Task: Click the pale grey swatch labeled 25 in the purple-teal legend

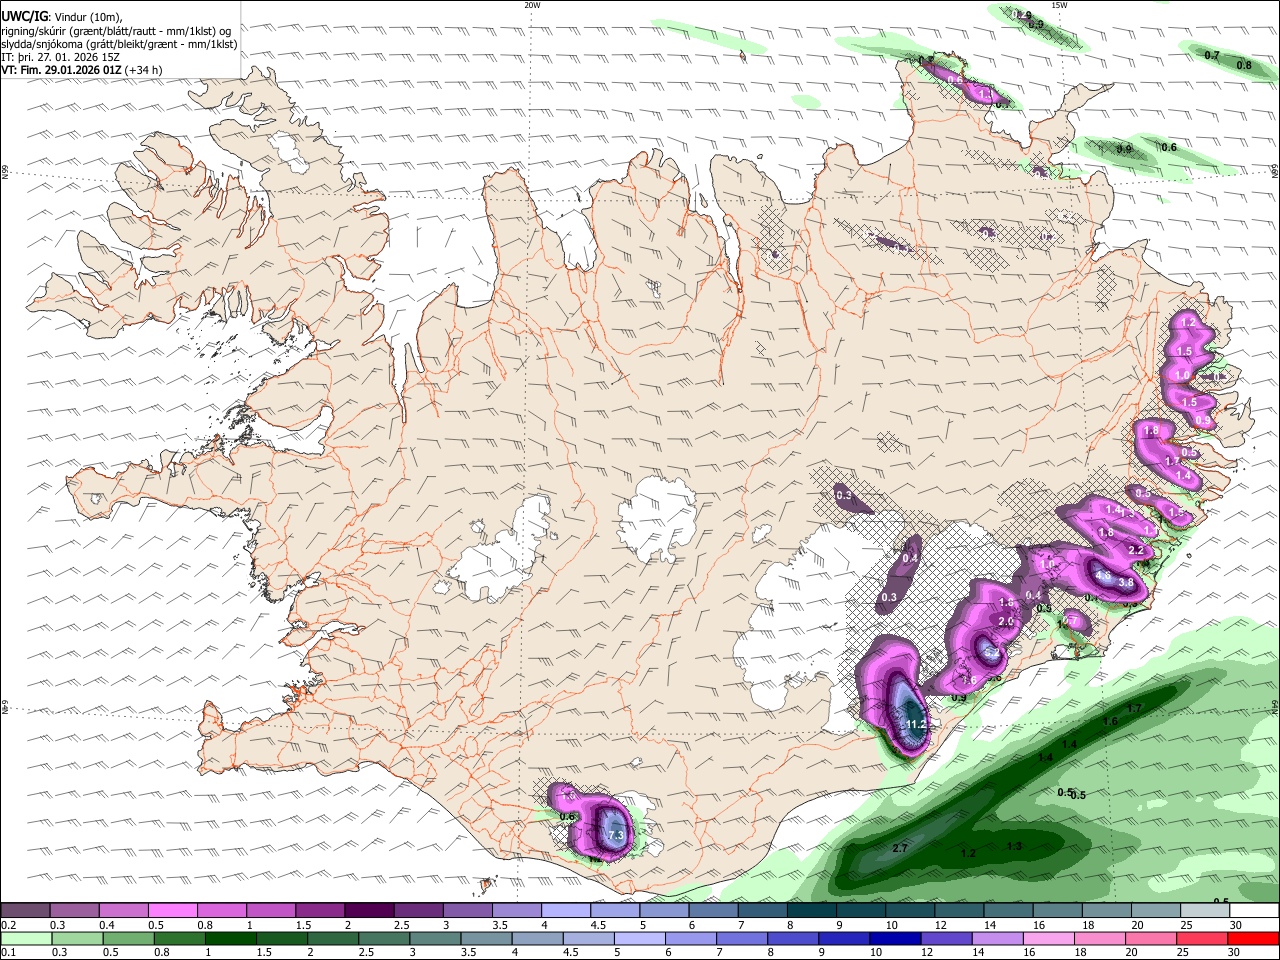Action: pos(1205,911)
